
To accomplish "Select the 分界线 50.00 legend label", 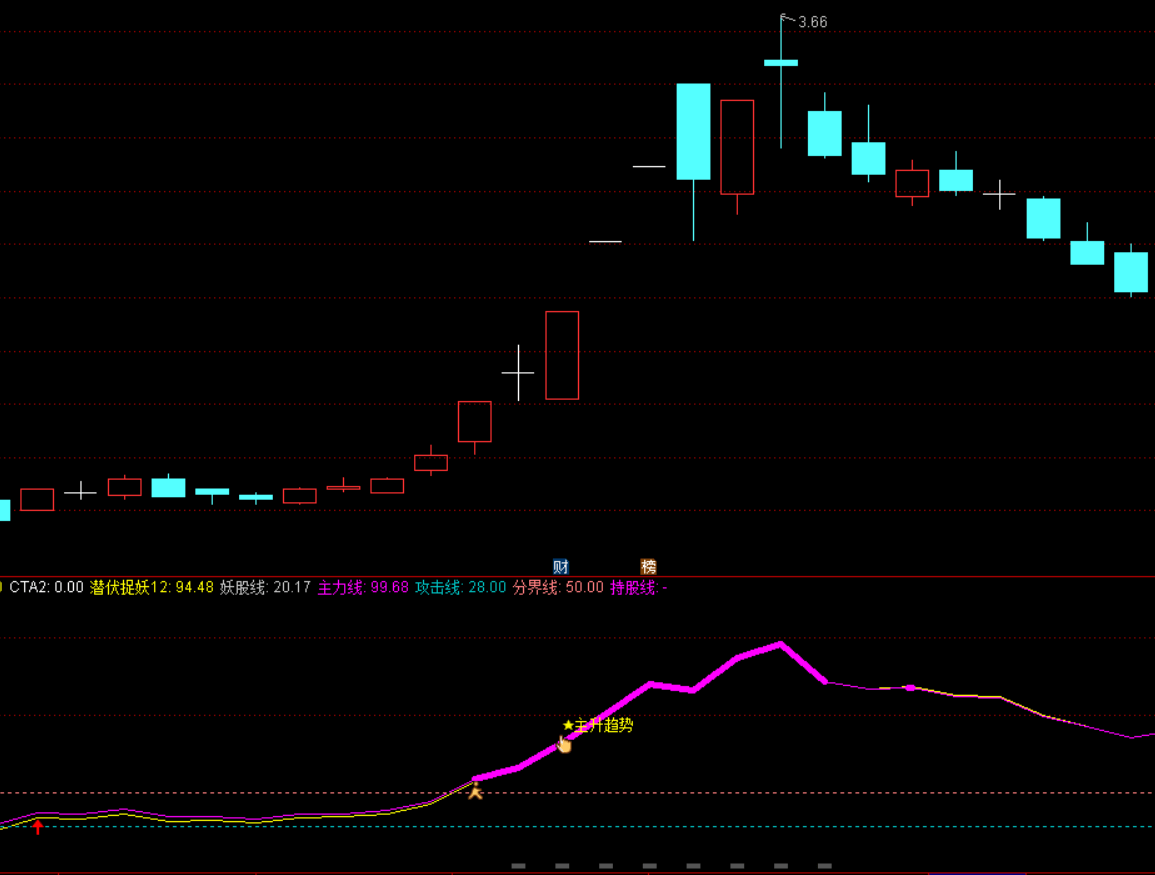I will click(558, 588).
